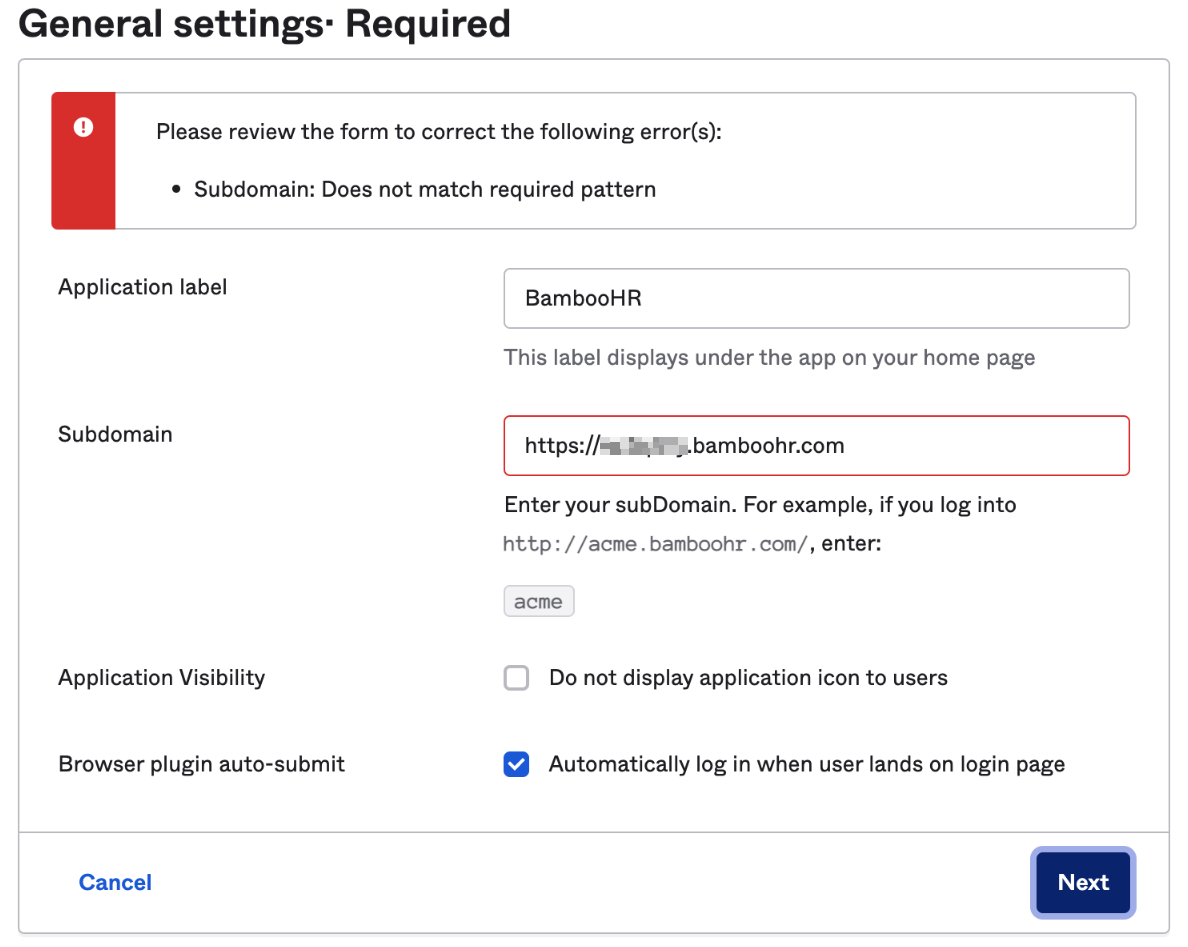
Task: Click Automatically log in when user lands text
Action: pyautogui.click(x=806, y=765)
